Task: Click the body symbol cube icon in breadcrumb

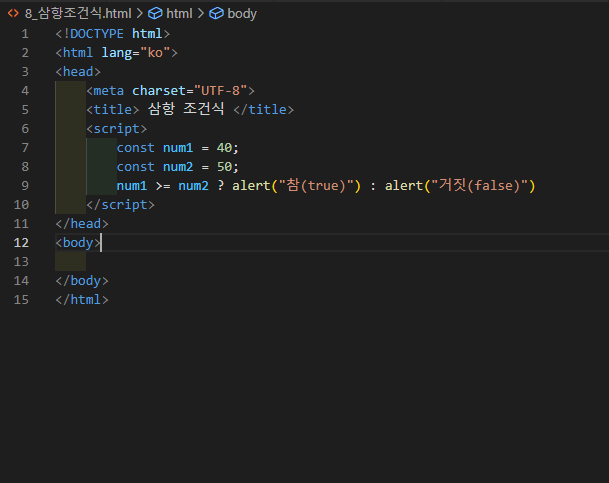Action: click(x=216, y=14)
